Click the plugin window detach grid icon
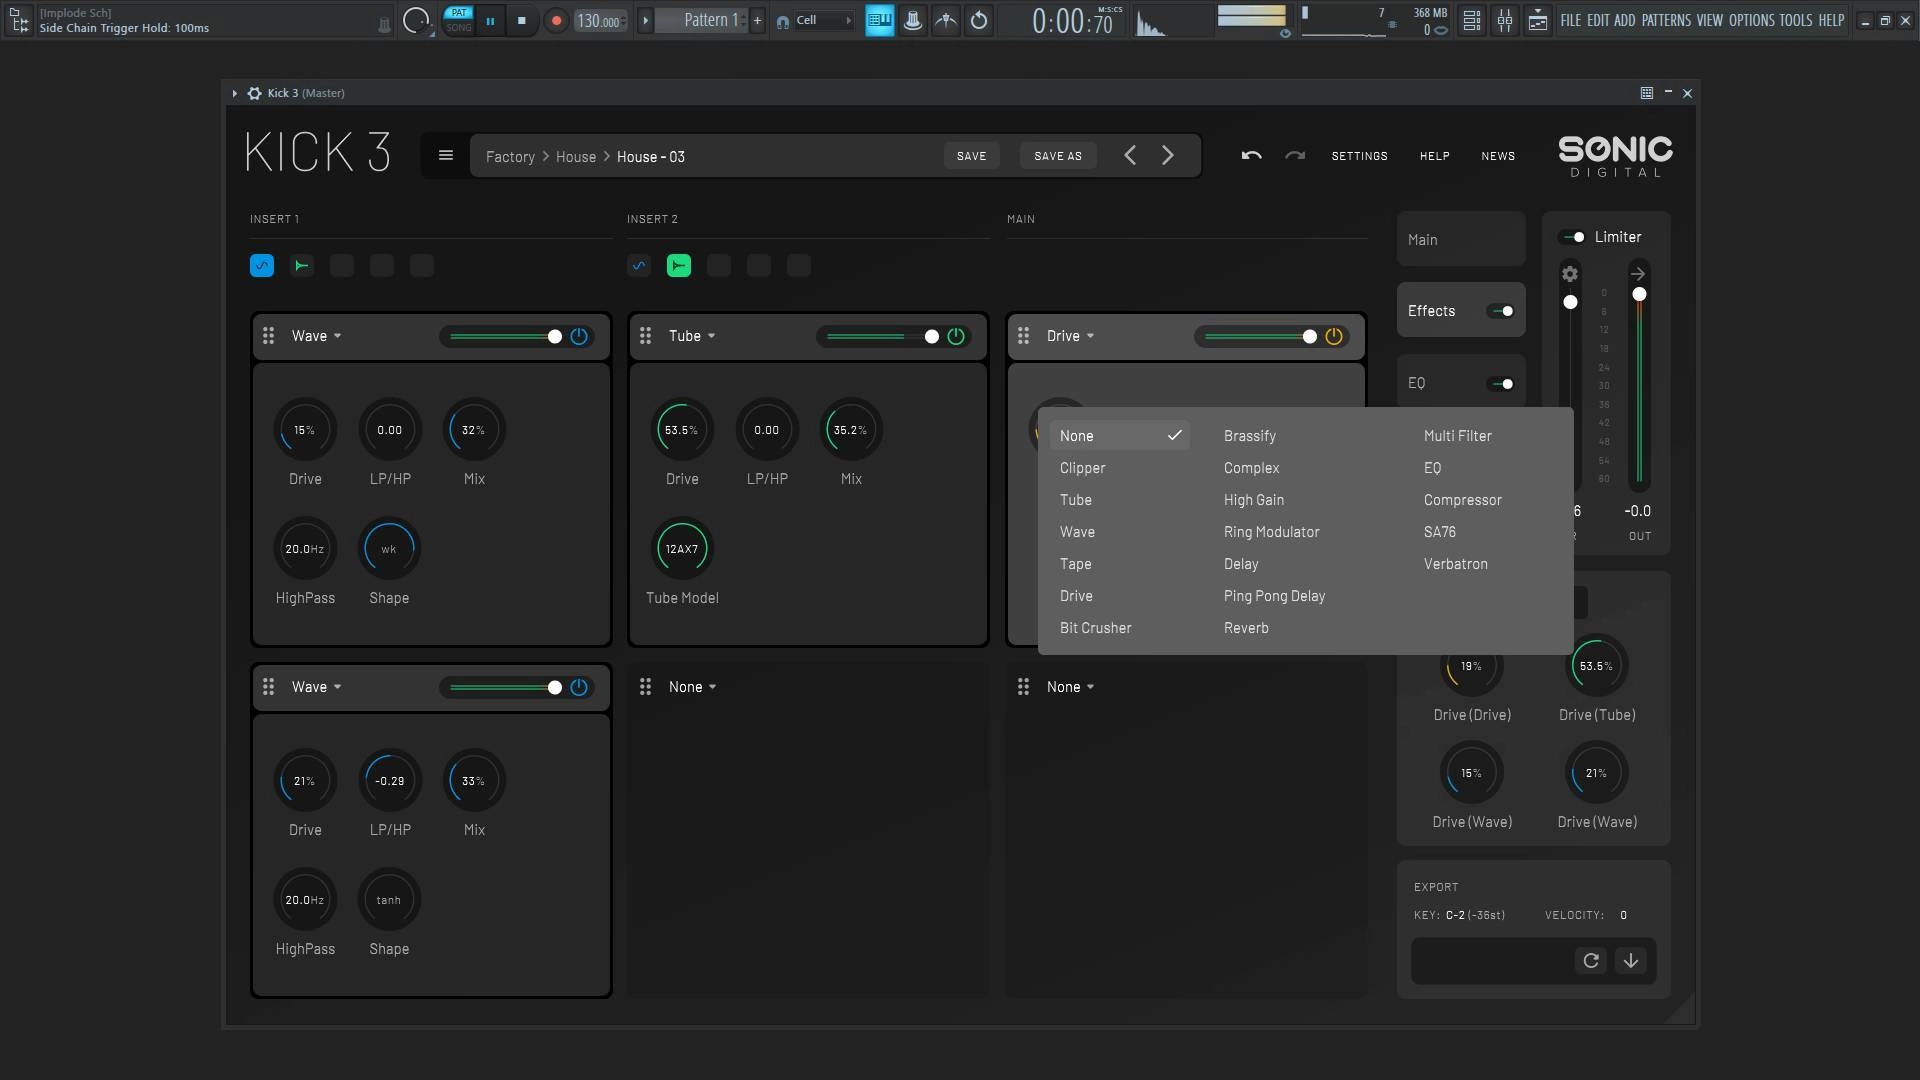Viewport: 1920px width, 1080px height. (1647, 93)
